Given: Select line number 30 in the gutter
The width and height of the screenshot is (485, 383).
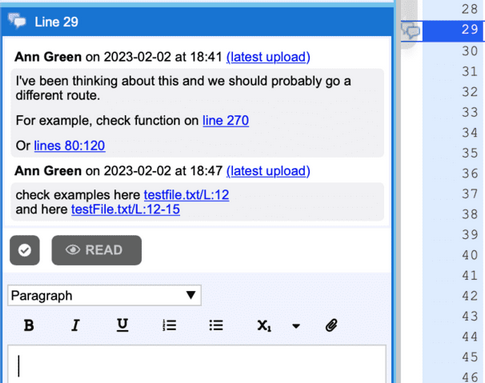Looking at the screenshot, I should point(470,51).
